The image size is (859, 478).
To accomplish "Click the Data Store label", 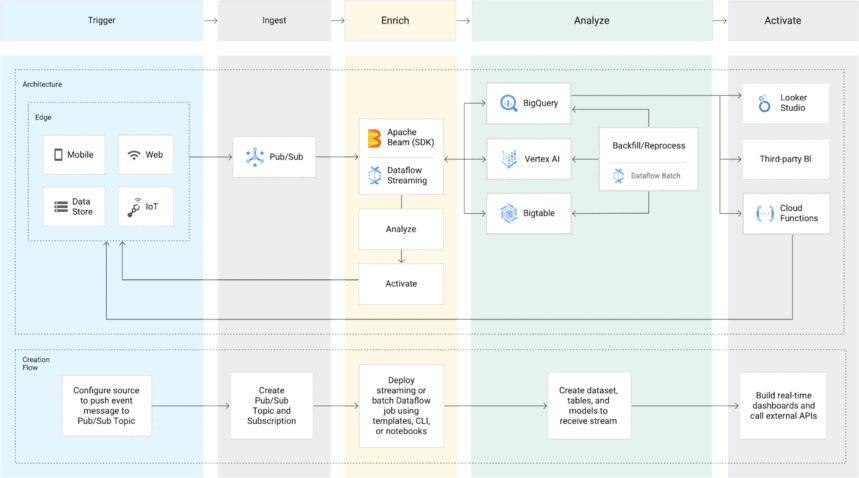I will (x=82, y=206).
